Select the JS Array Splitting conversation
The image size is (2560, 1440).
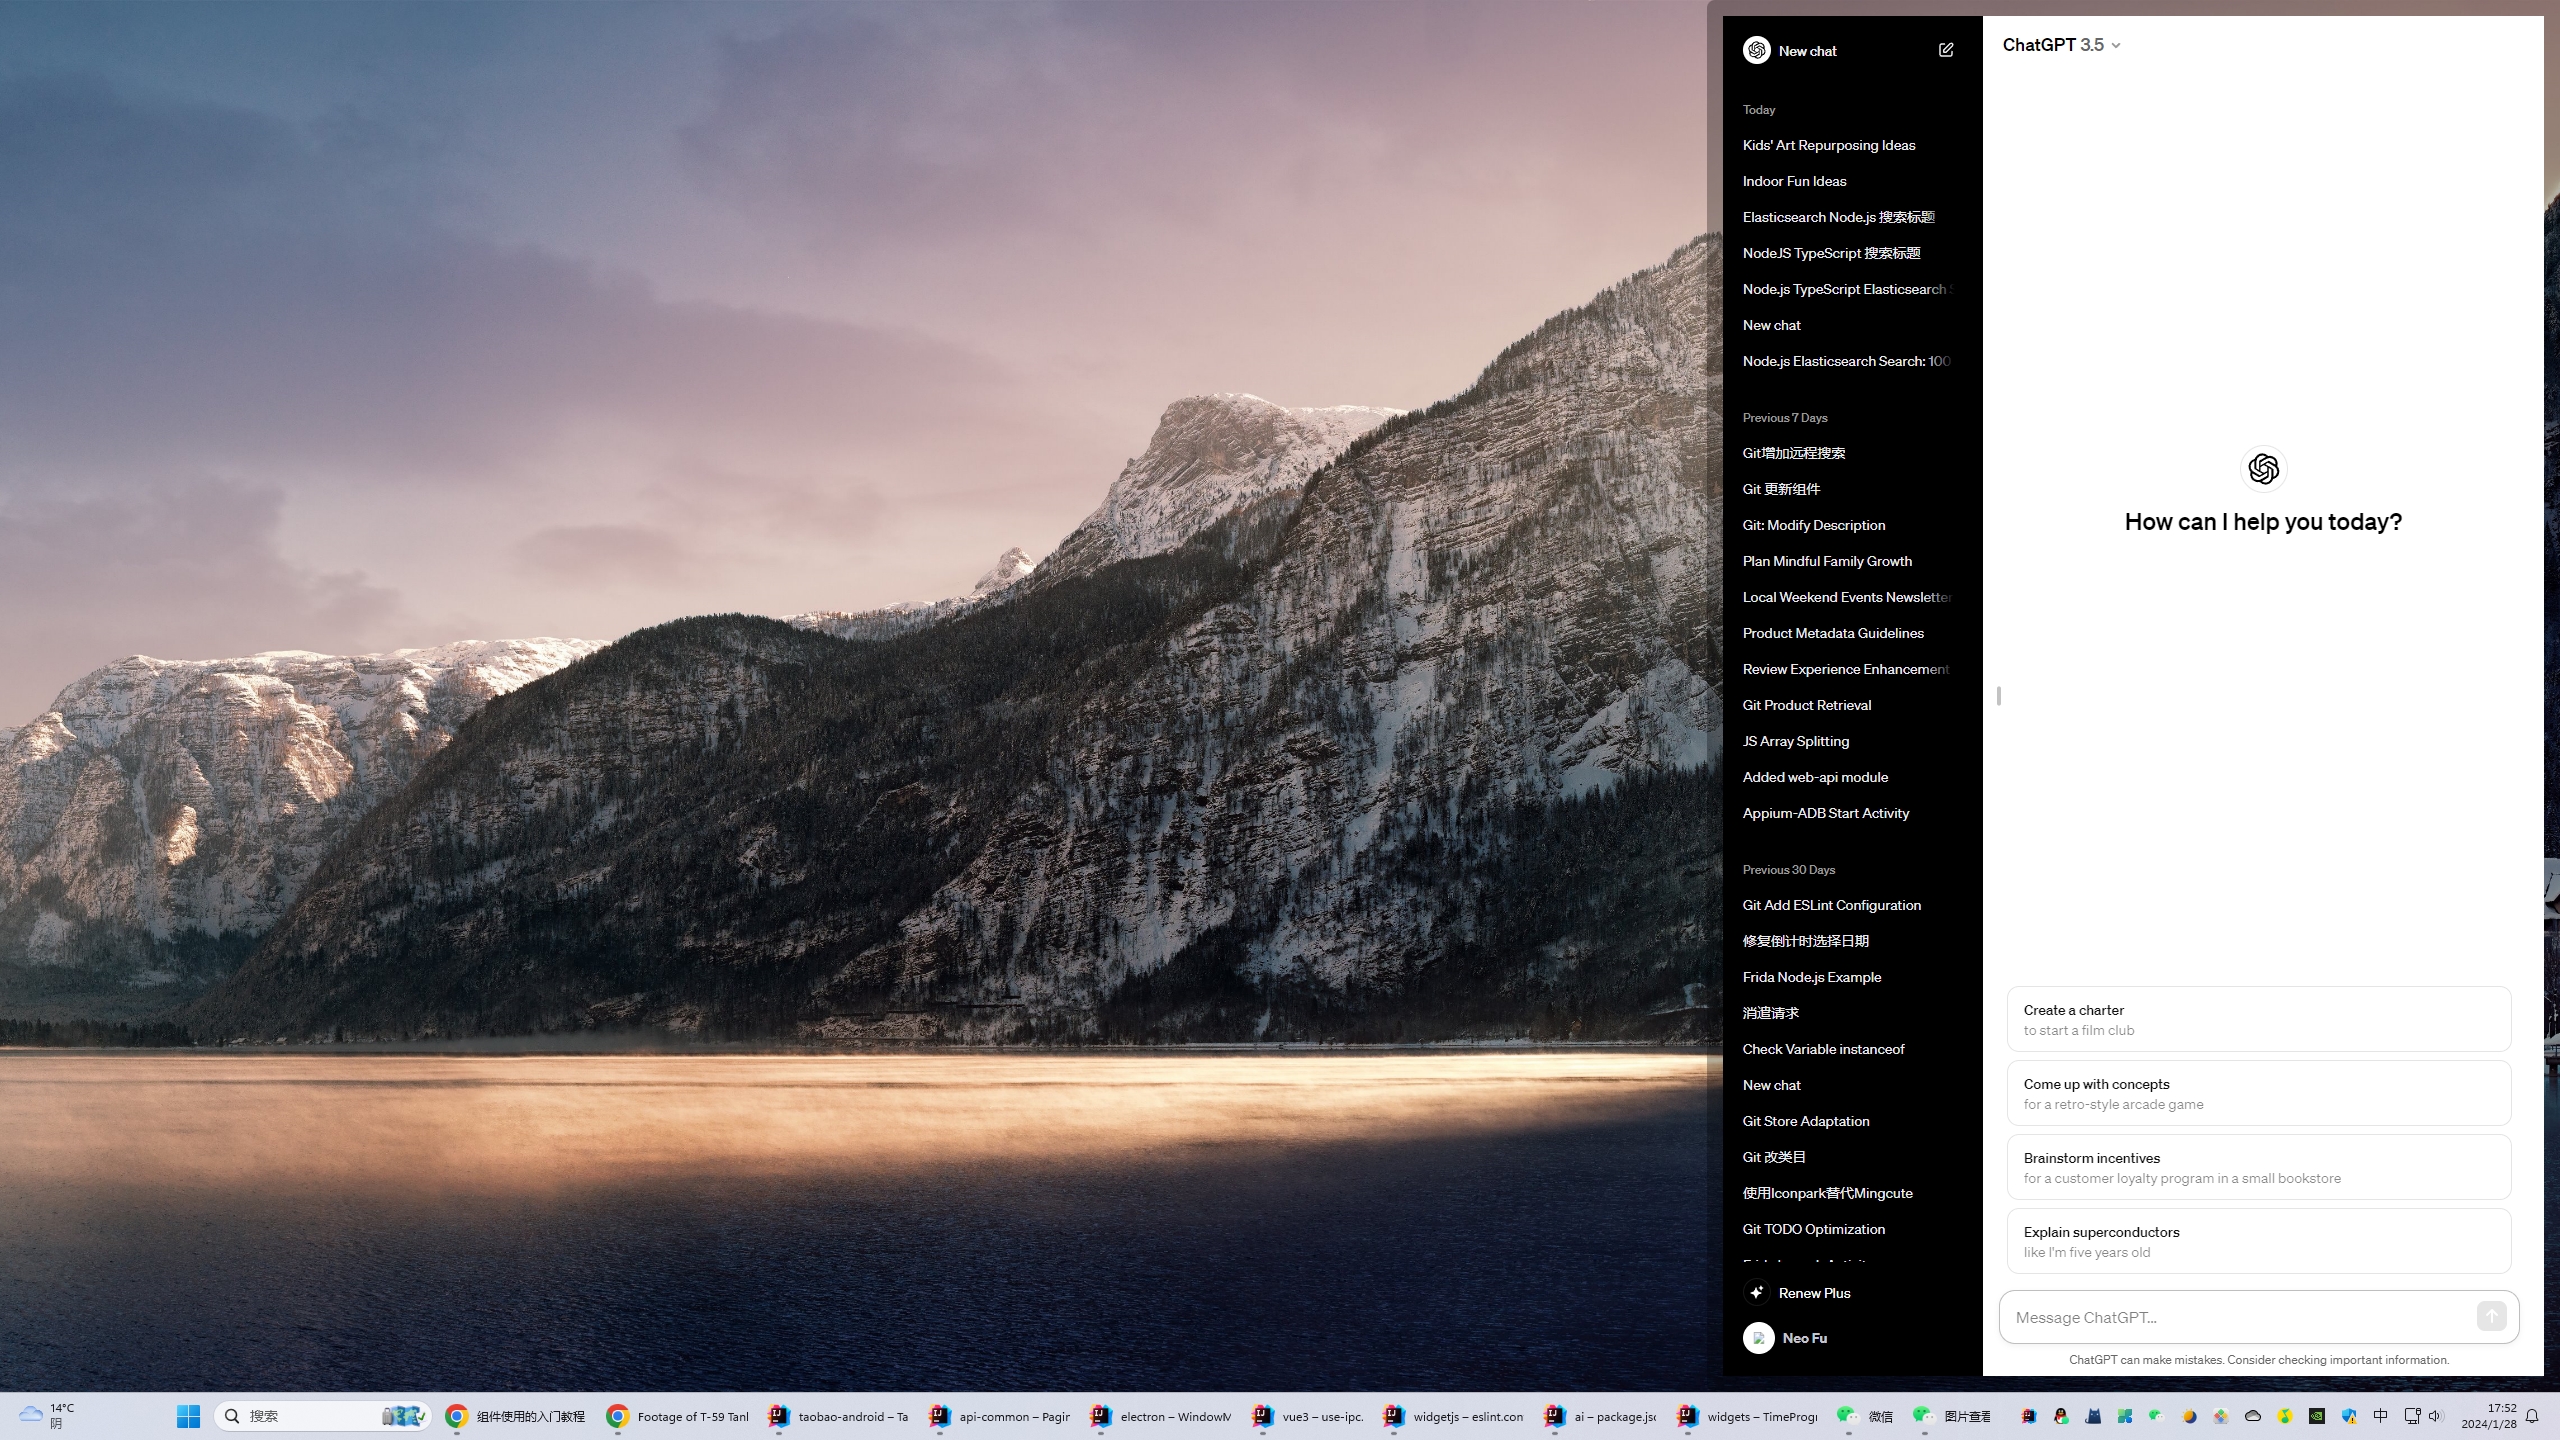1795,741
